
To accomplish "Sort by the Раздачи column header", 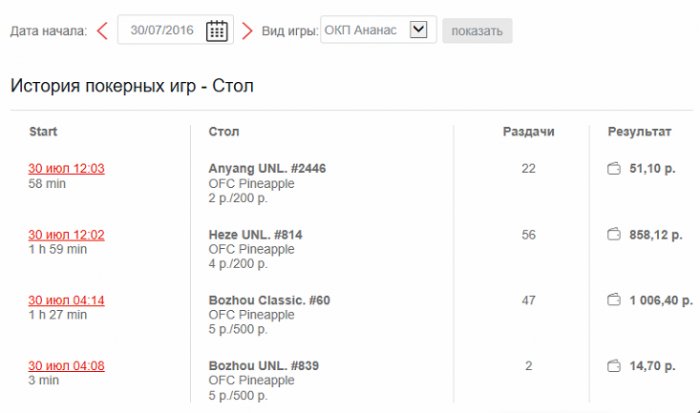I will click(x=528, y=132).
